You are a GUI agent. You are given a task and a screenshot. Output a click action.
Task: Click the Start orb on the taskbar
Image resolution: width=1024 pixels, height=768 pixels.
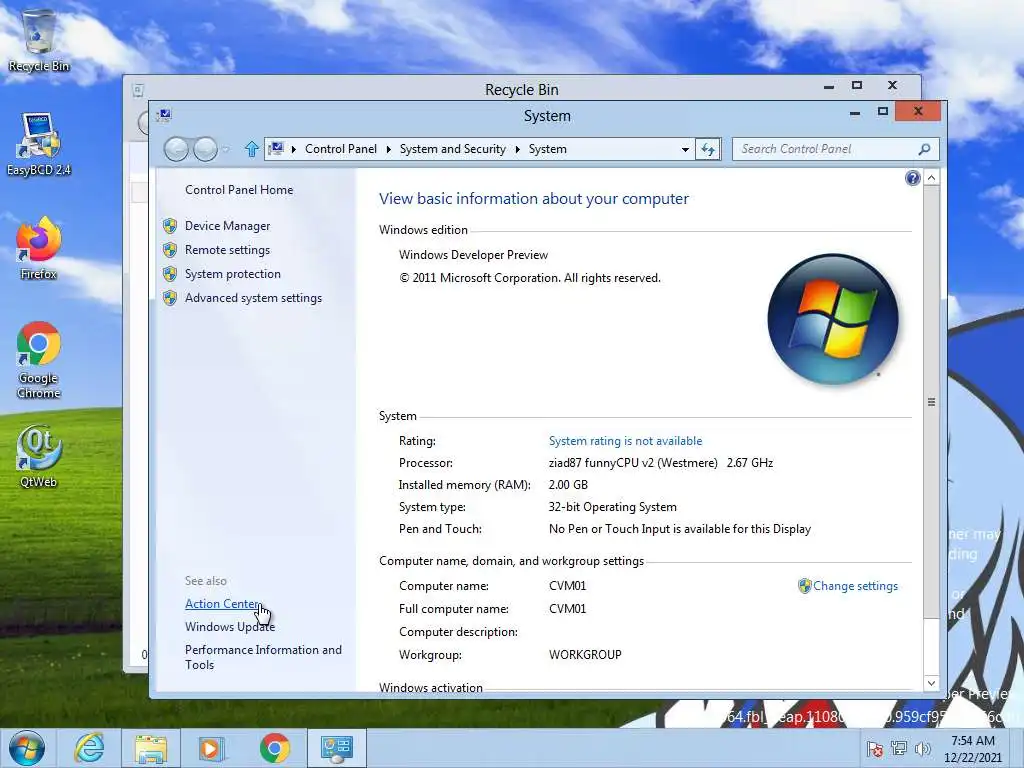click(x=26, y=748)
